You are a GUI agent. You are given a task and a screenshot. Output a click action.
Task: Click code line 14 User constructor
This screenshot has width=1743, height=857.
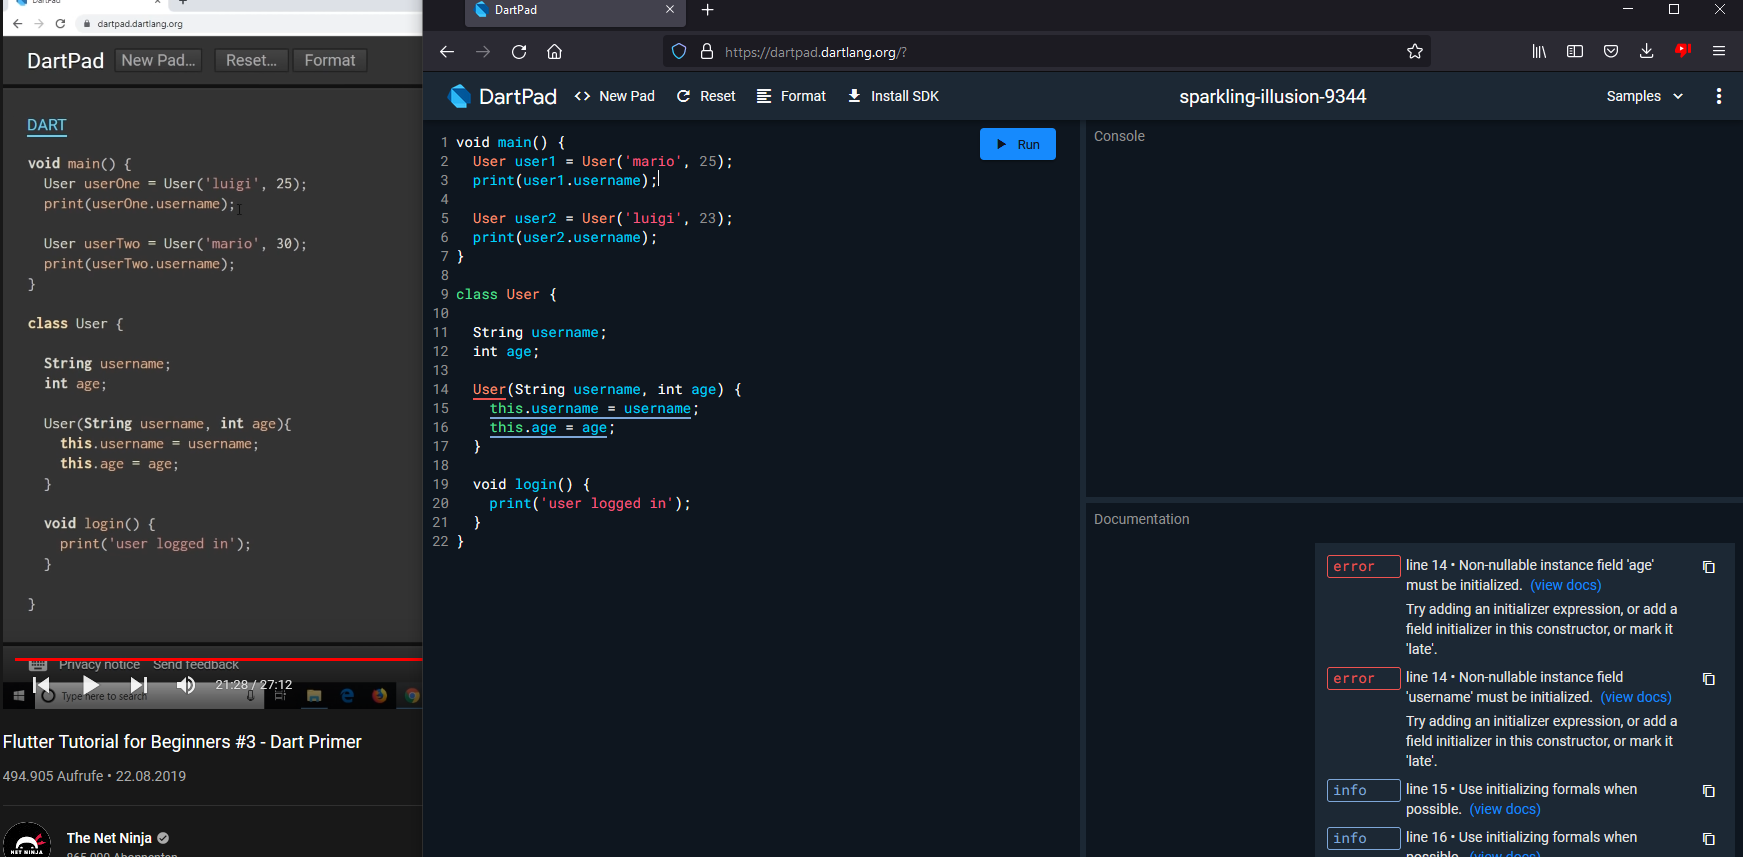pos(607,390)
